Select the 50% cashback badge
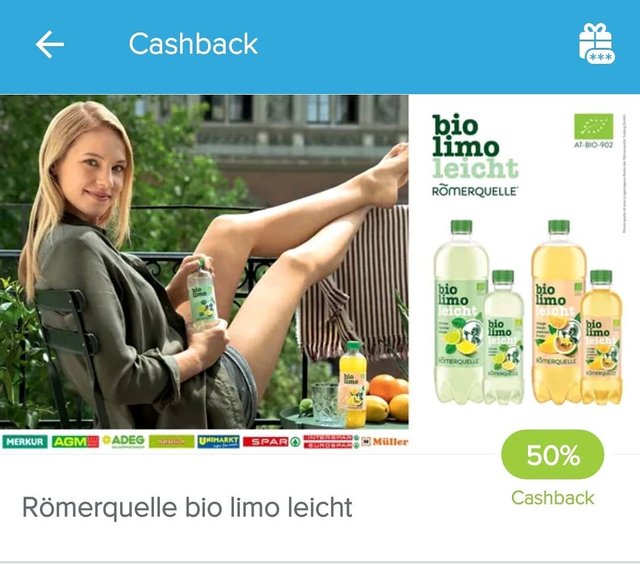The width and height of the screenshot is (640, 564). (x=553, y=455)
